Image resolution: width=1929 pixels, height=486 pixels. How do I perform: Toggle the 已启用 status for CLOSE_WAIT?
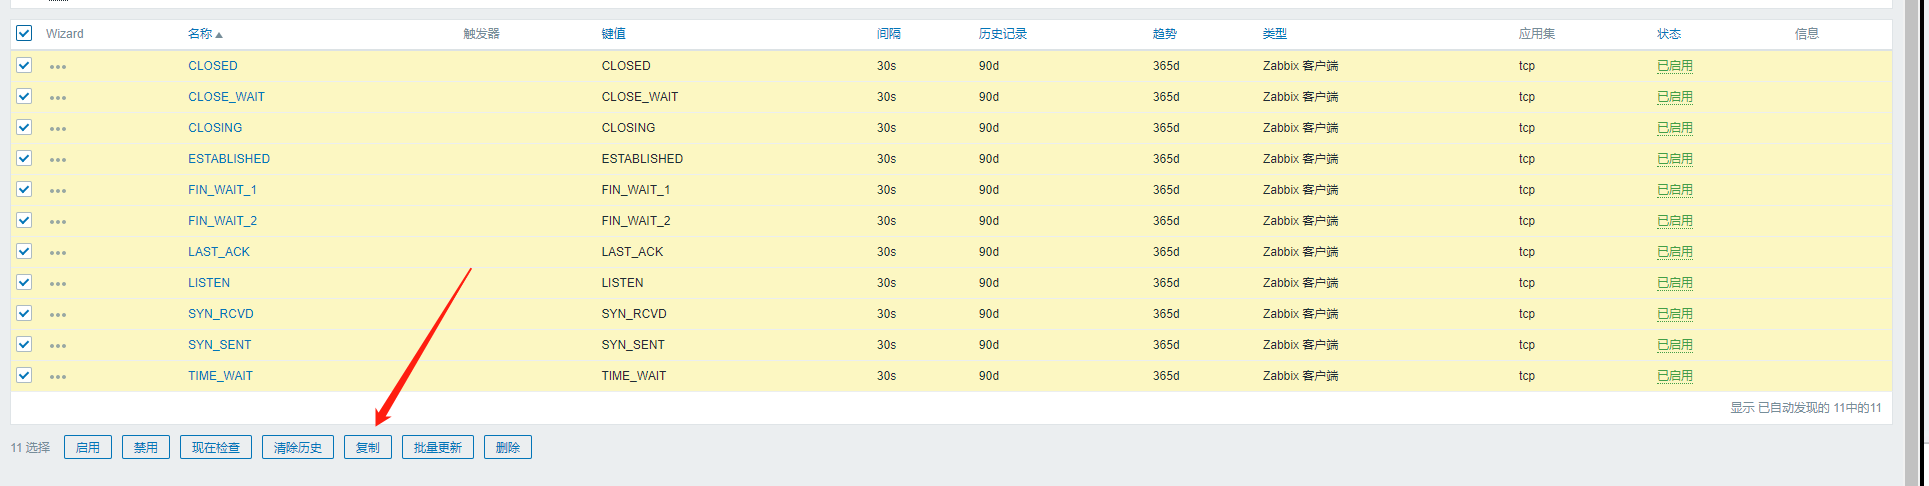pyautogui.click(x=1675, y=97)
